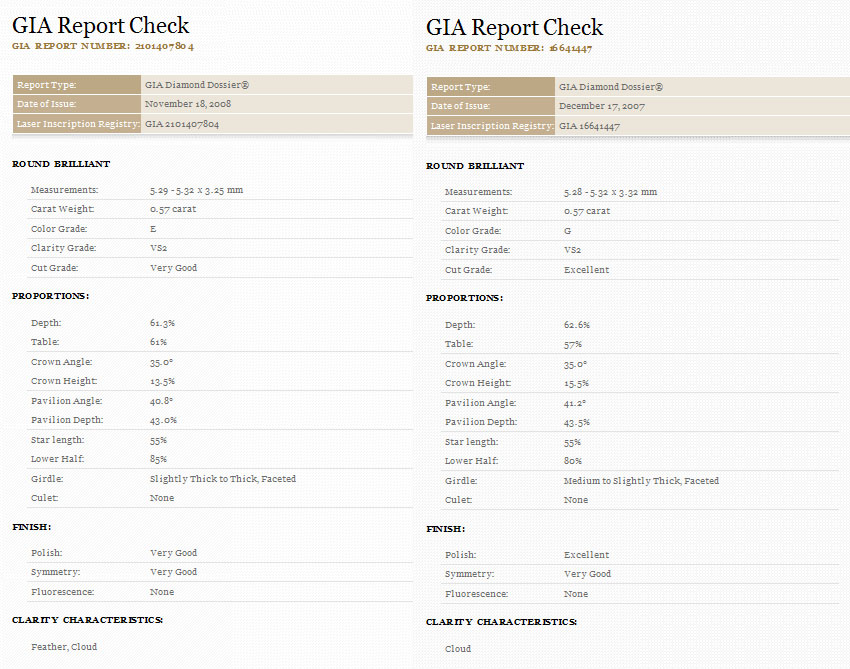Select depth value 62.6%

(x=577, y=325)
